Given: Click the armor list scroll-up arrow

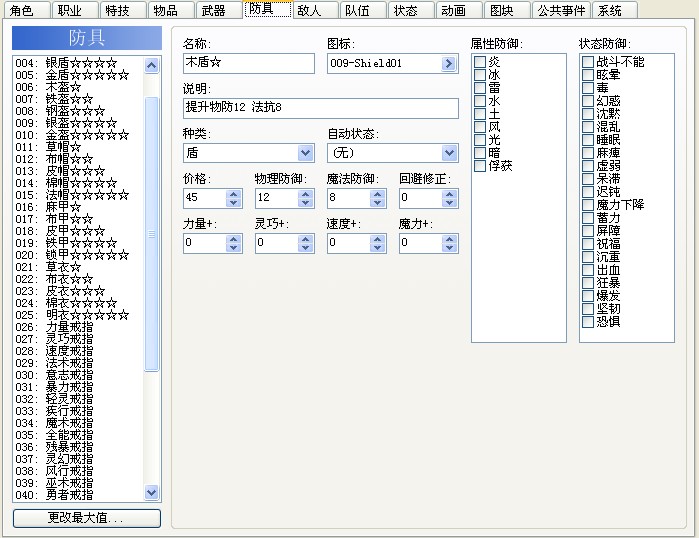Looking at the screenshot, I should click(x=152, y=66).
